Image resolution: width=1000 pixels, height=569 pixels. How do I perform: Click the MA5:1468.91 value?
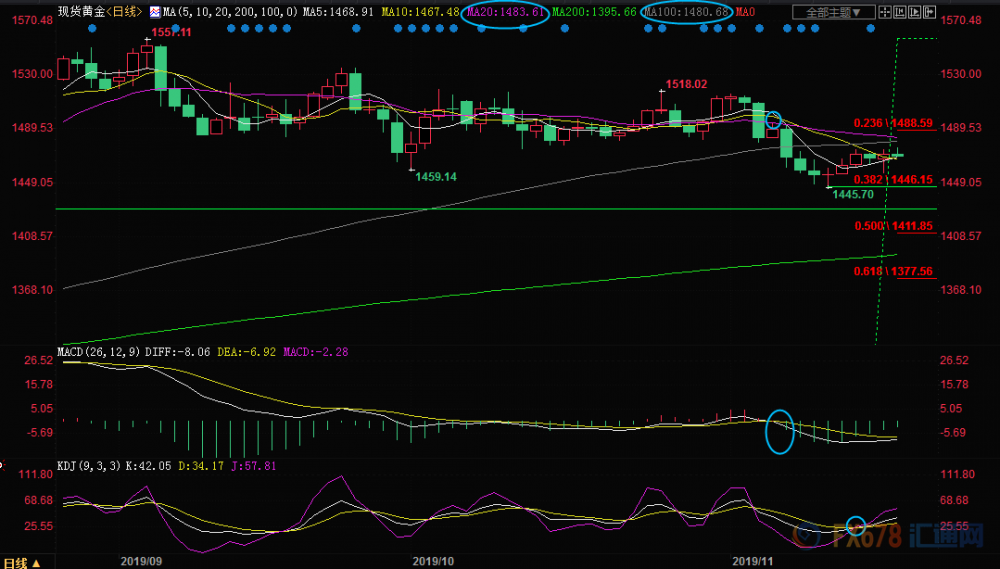[x=338, y=12]
